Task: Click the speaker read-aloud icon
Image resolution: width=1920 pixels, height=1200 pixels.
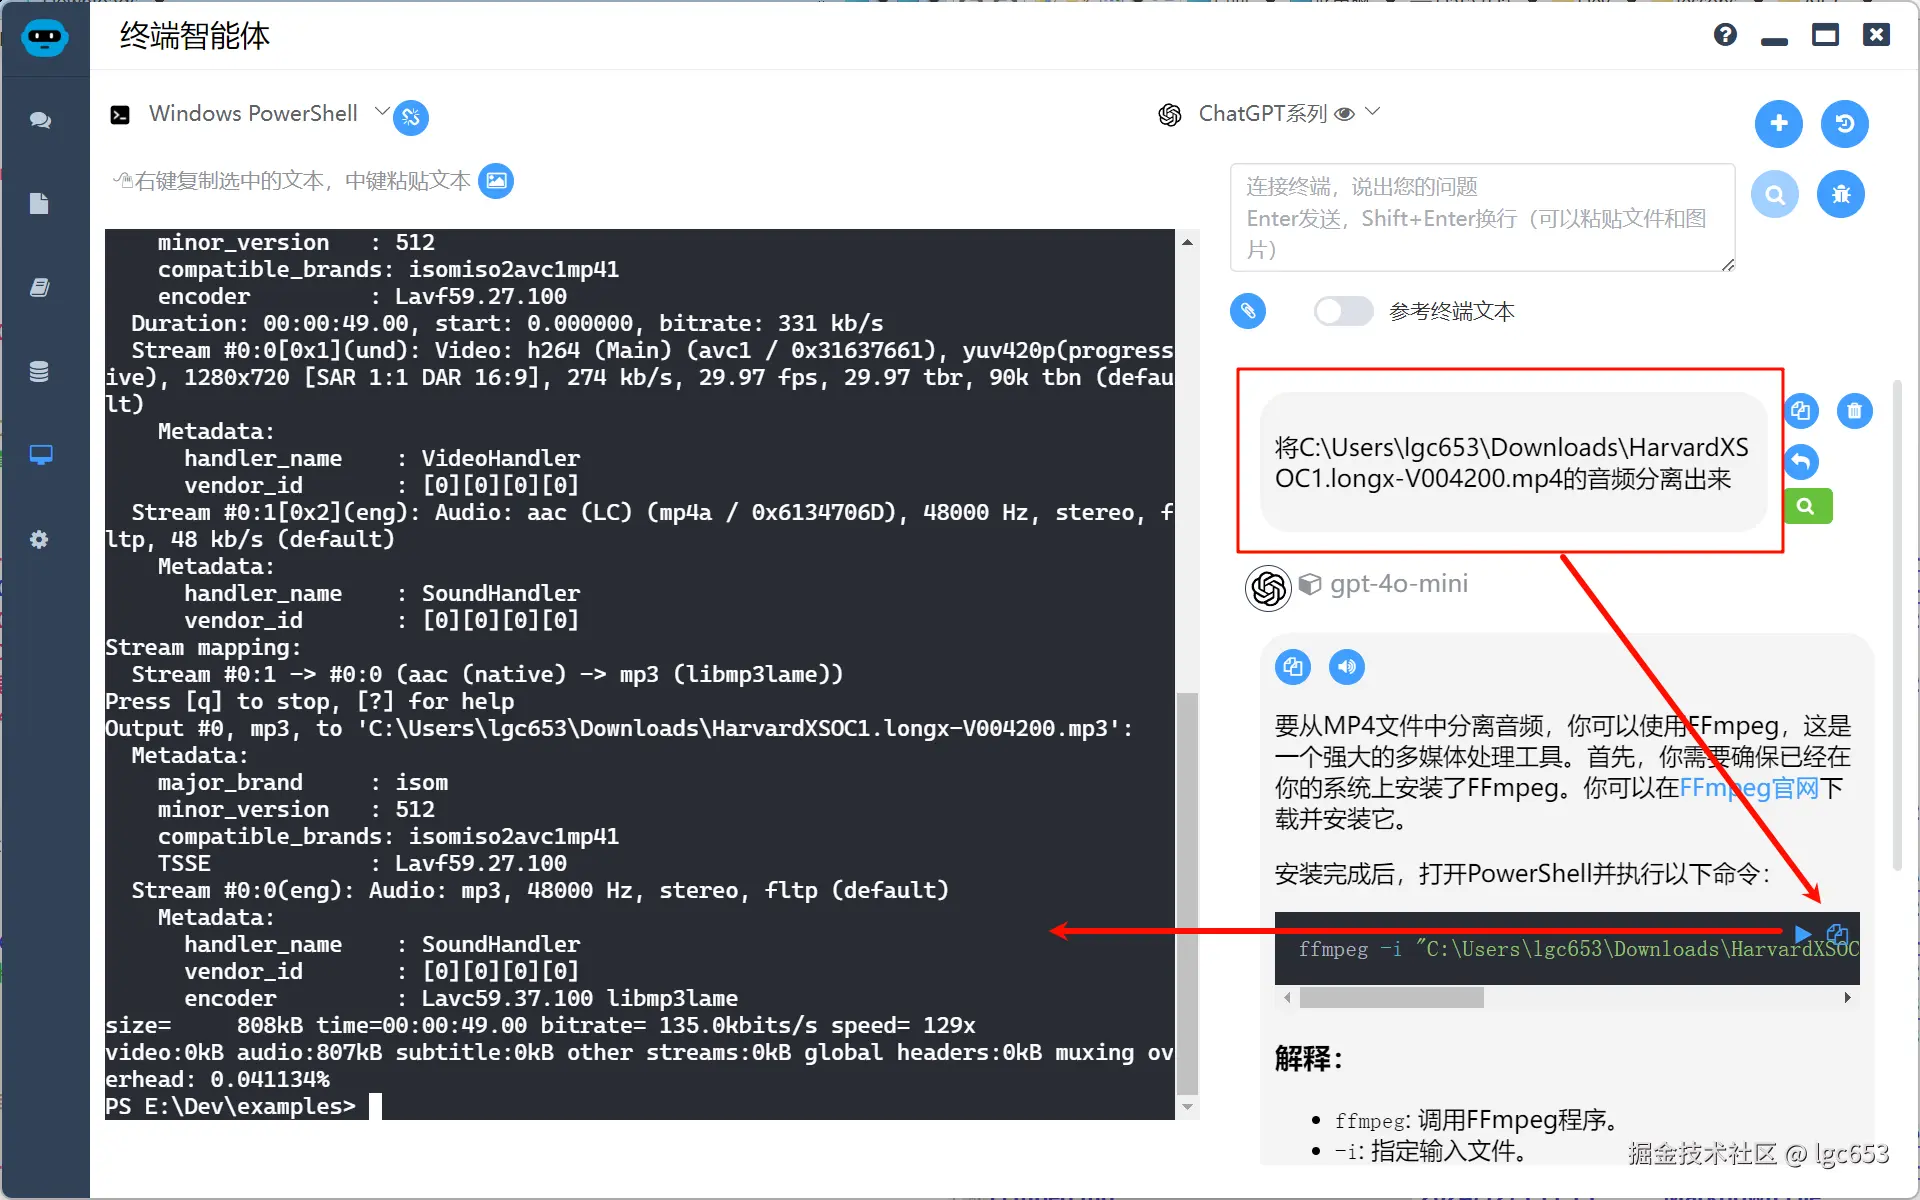Action: tap(1346, 667)
